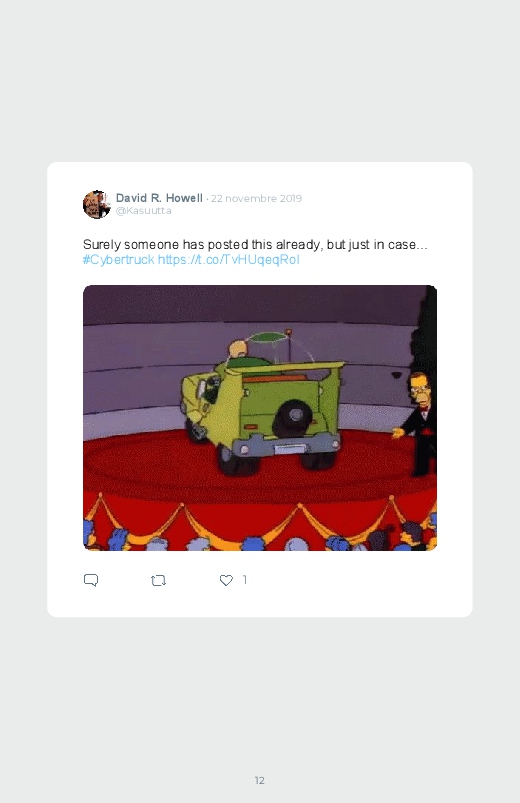
Task: Click the truck's rear license plate
Action: point(289,450)
